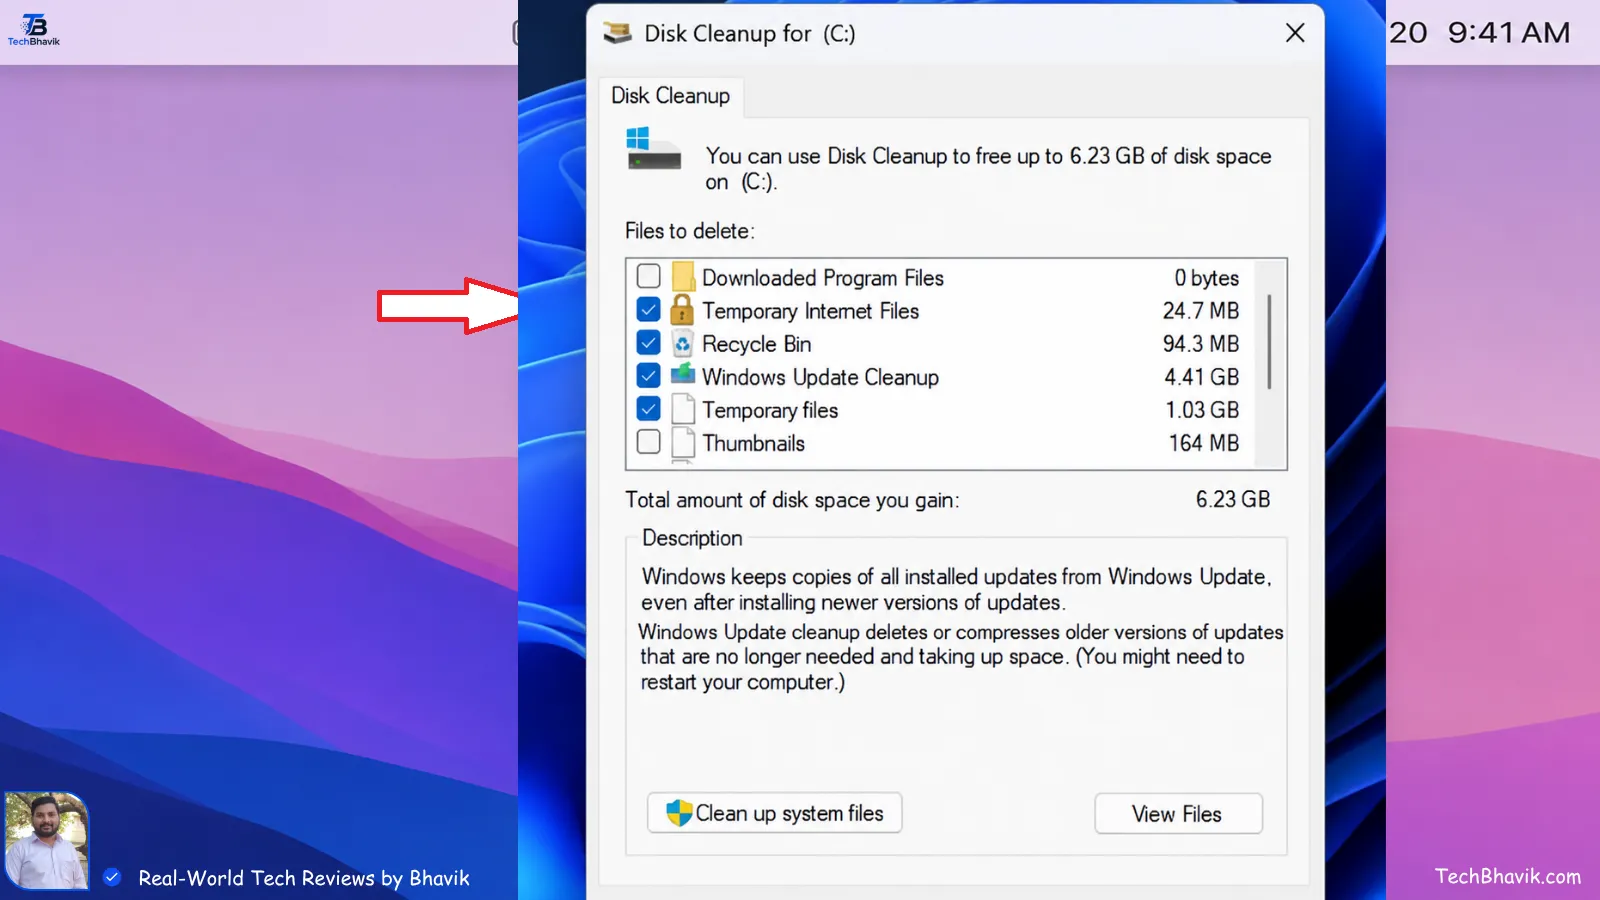Click the Temporary files document icon

pyautogui.click(x=683, y=409)
